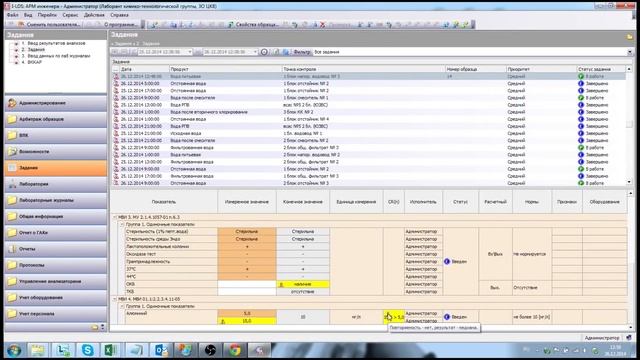Click the yellow folder icon in the Задания header
This screenshot has height=360, width=640.
[x=629, y=37]
